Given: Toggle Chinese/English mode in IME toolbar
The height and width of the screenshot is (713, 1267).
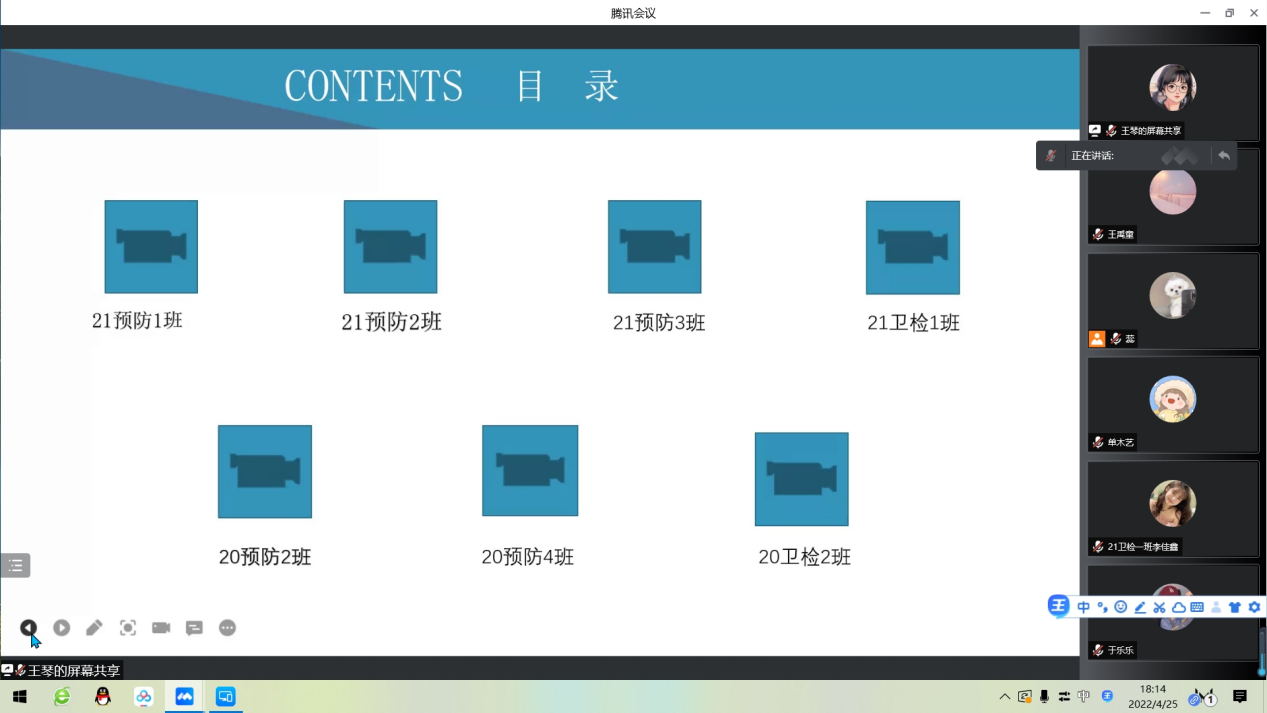Looking at the screenshot, I should (x=1084, y=607).
